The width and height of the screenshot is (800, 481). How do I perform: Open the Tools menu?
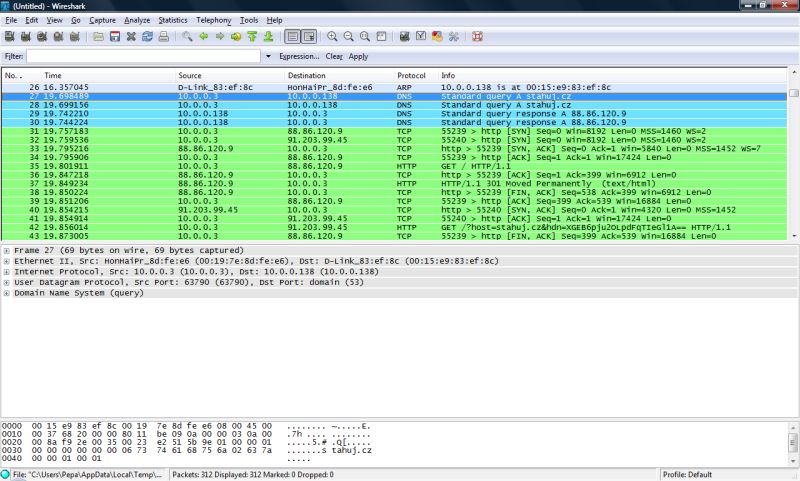249,20
